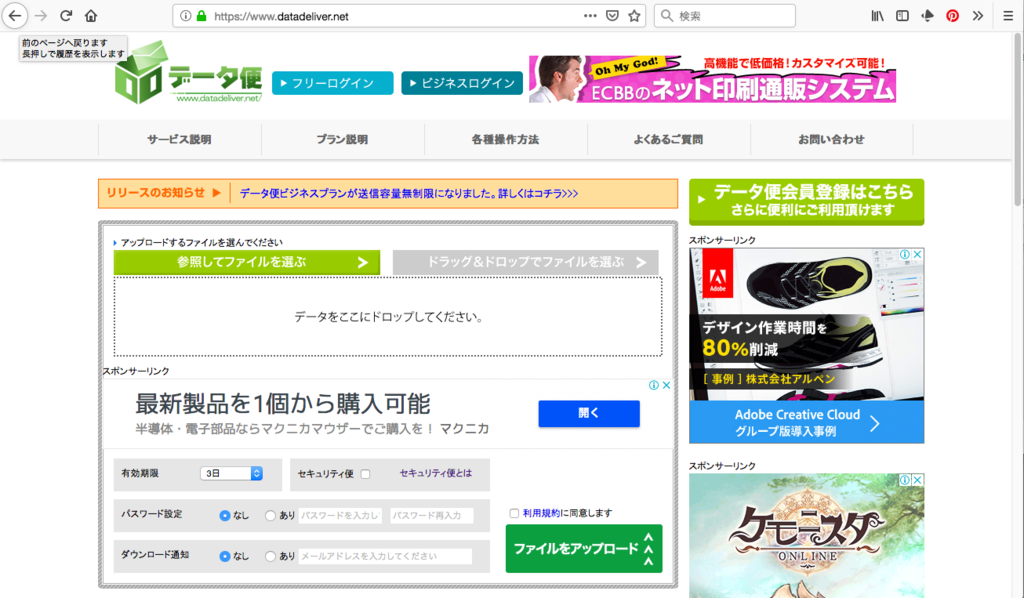Image resolution: width=1024 pixels, height=598 pixels.
Task: Click in the パスワード再入力 field
Action: [x=432, y=515]
